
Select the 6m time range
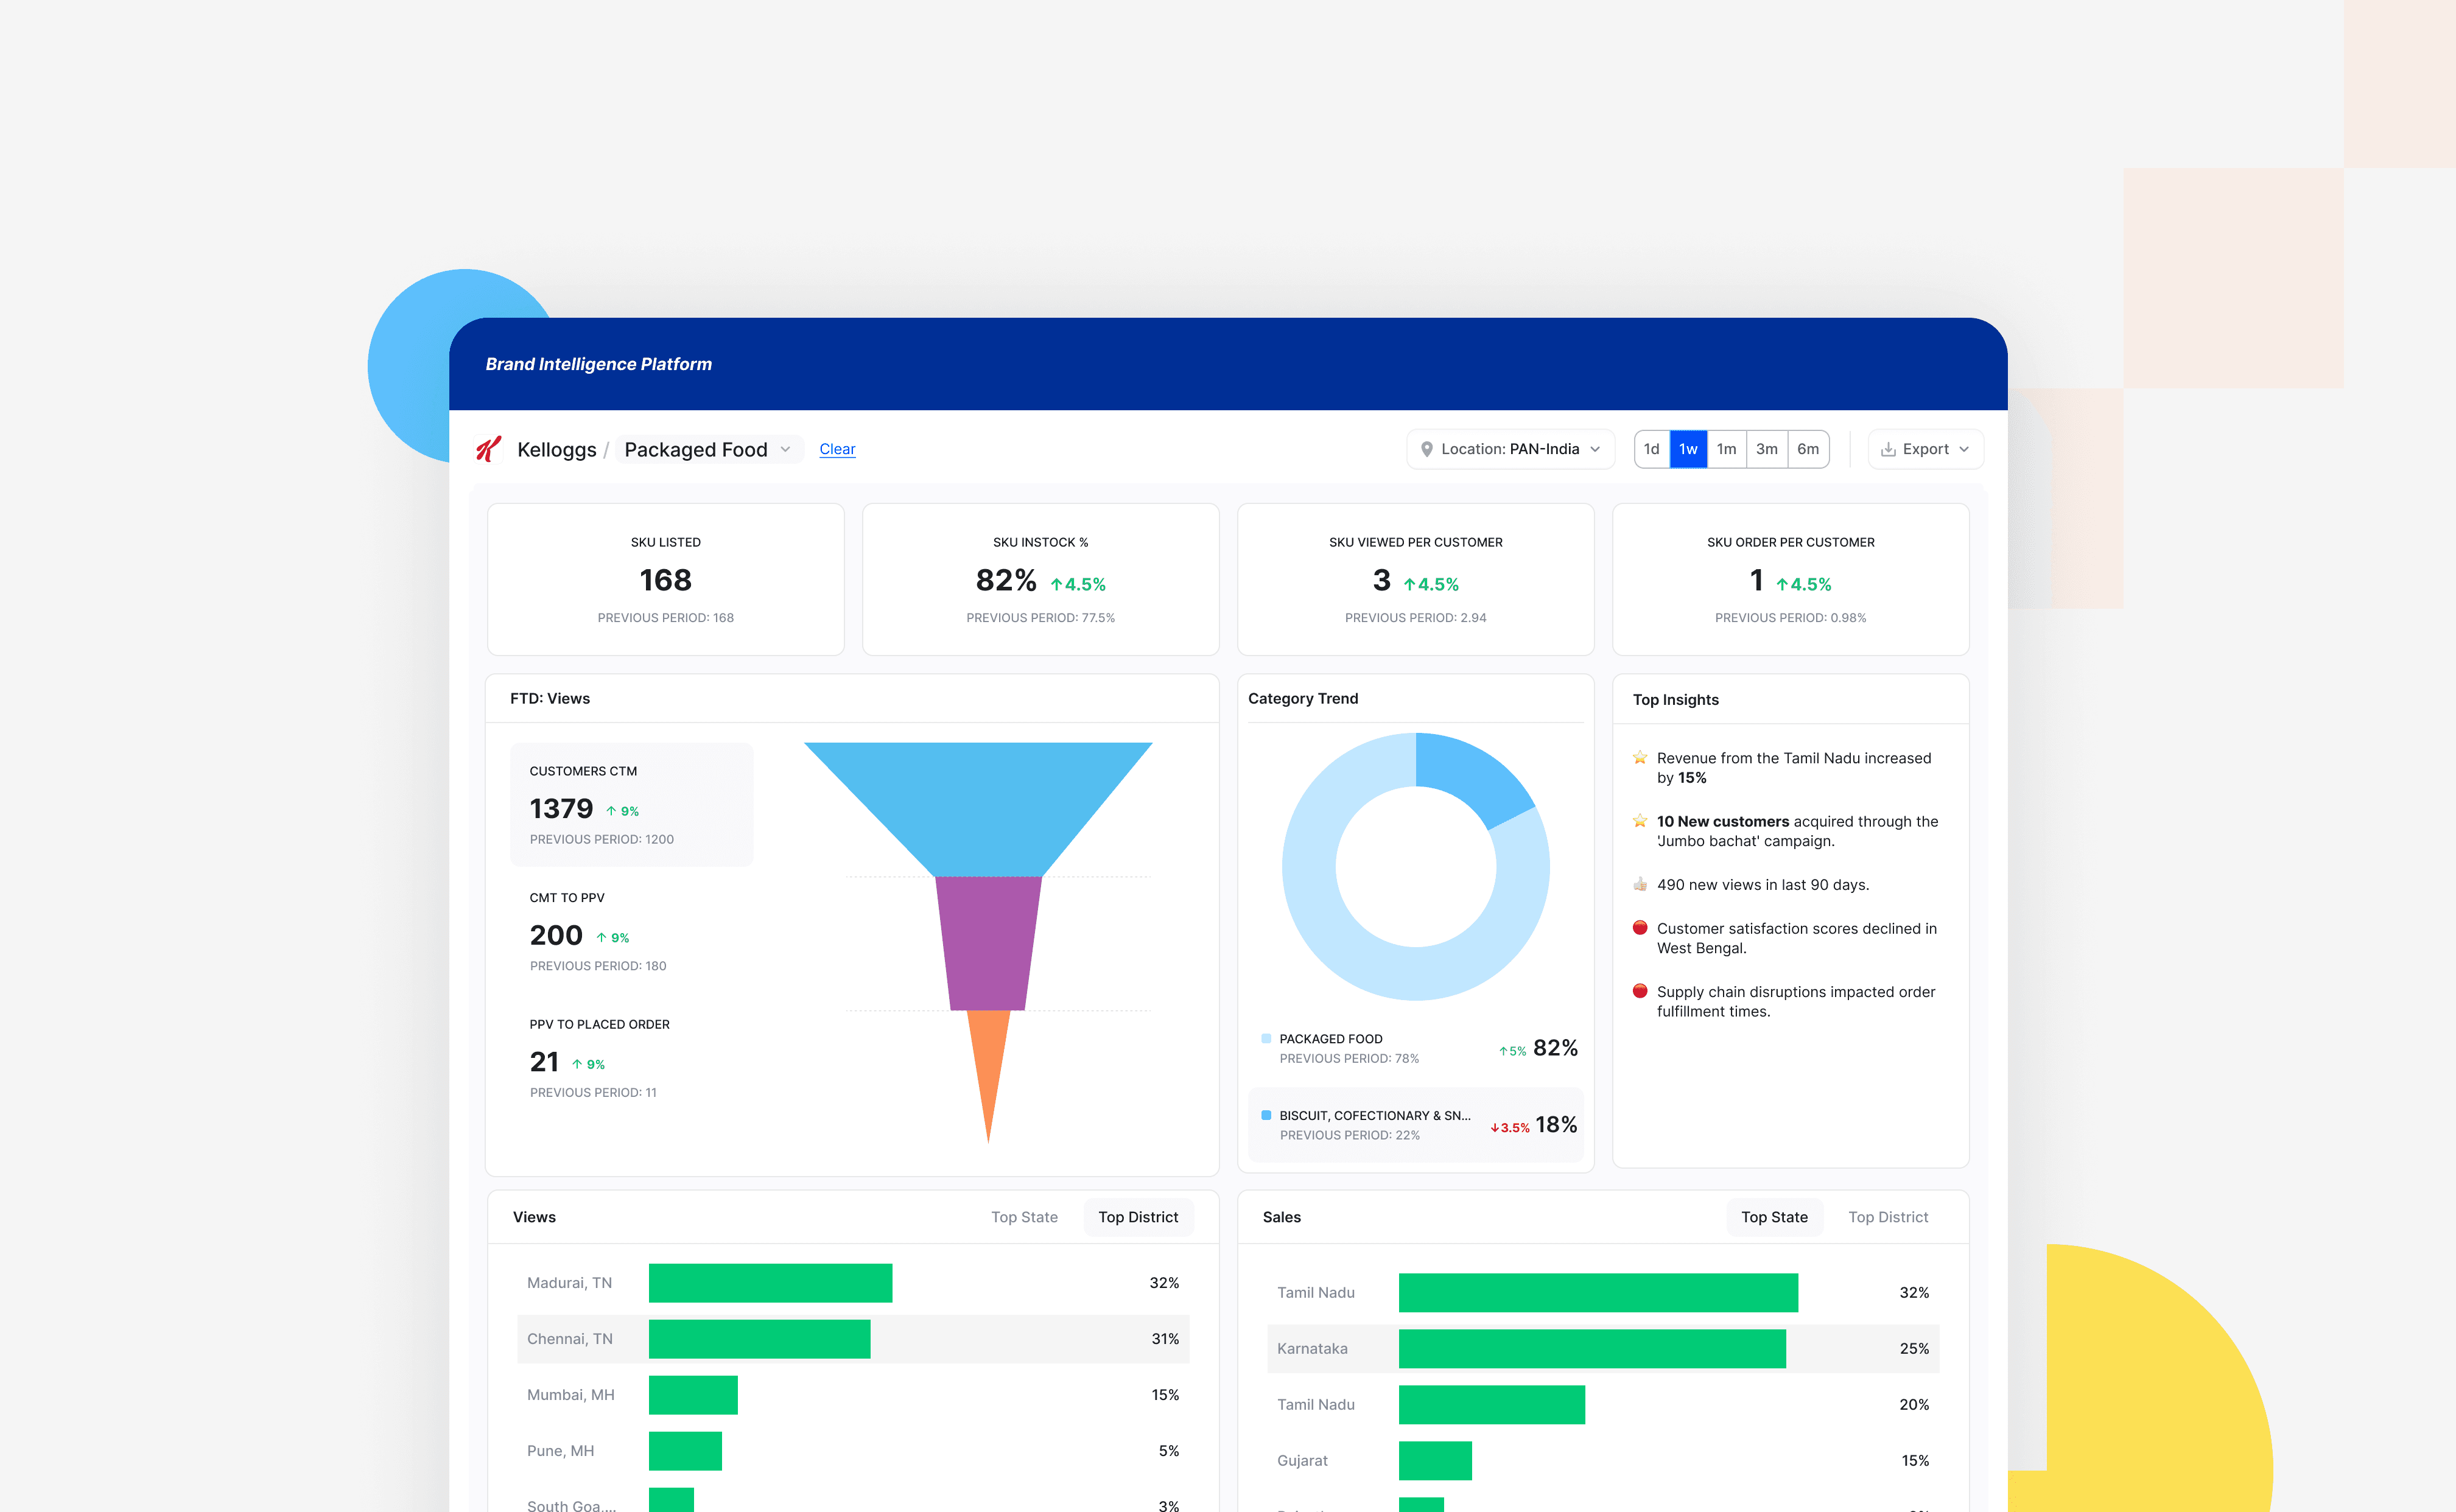pos(1808,449)
